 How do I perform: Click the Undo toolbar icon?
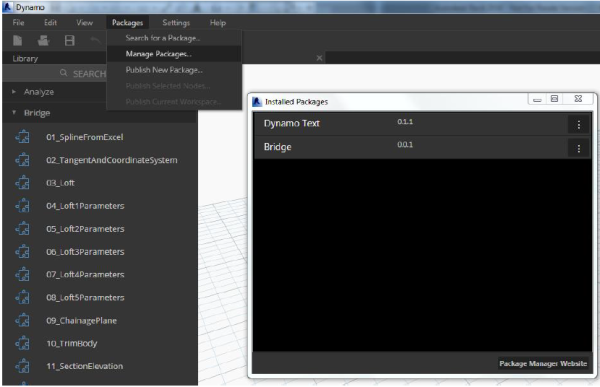pyautogui.click(x=95, y=40)
